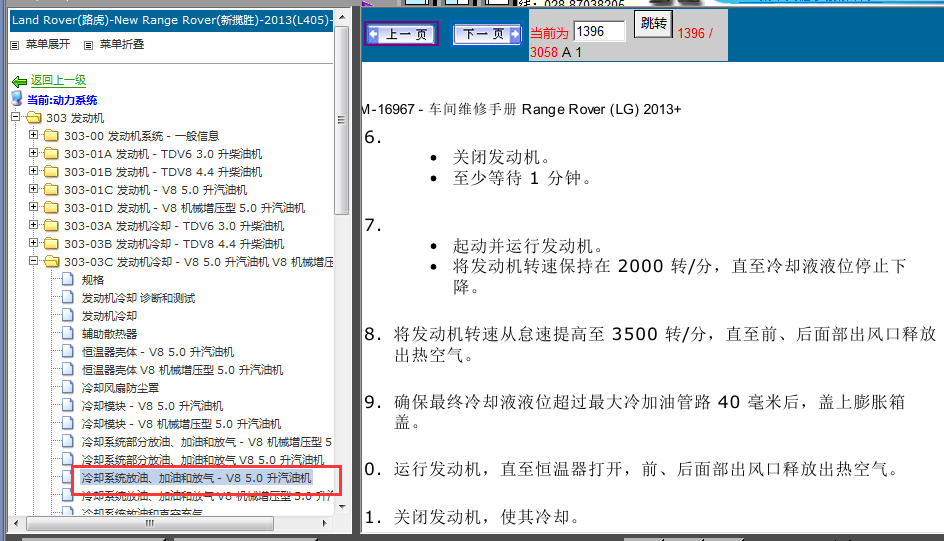Click folder icon of 303-01A 发动机

51,153
